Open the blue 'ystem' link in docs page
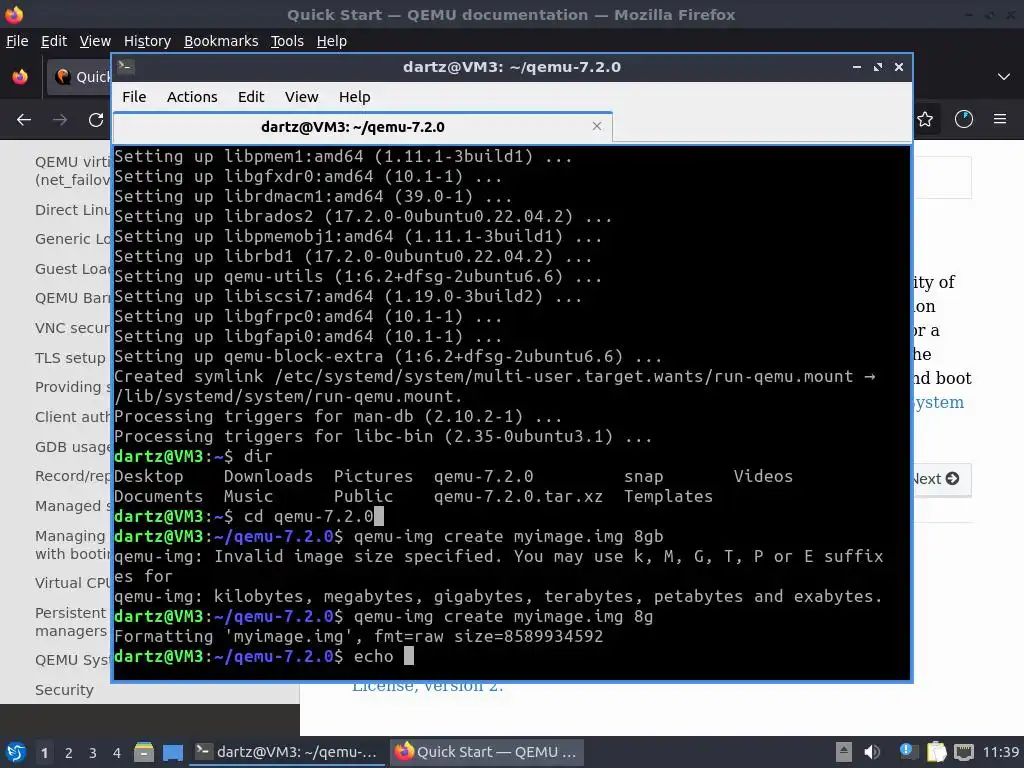The image size is (1024, 768). pyautogui.click(x=939, y=402)
